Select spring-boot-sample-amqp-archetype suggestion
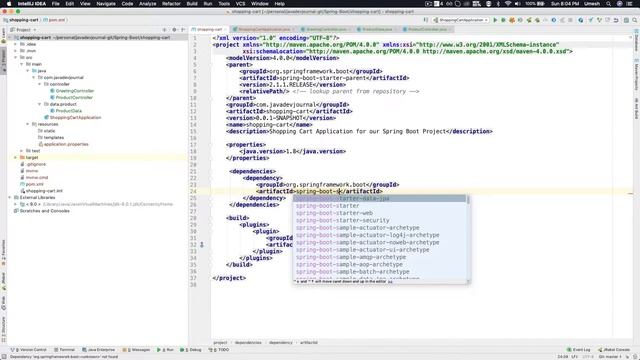The image size is (640, 360). [x=380, y=257]
